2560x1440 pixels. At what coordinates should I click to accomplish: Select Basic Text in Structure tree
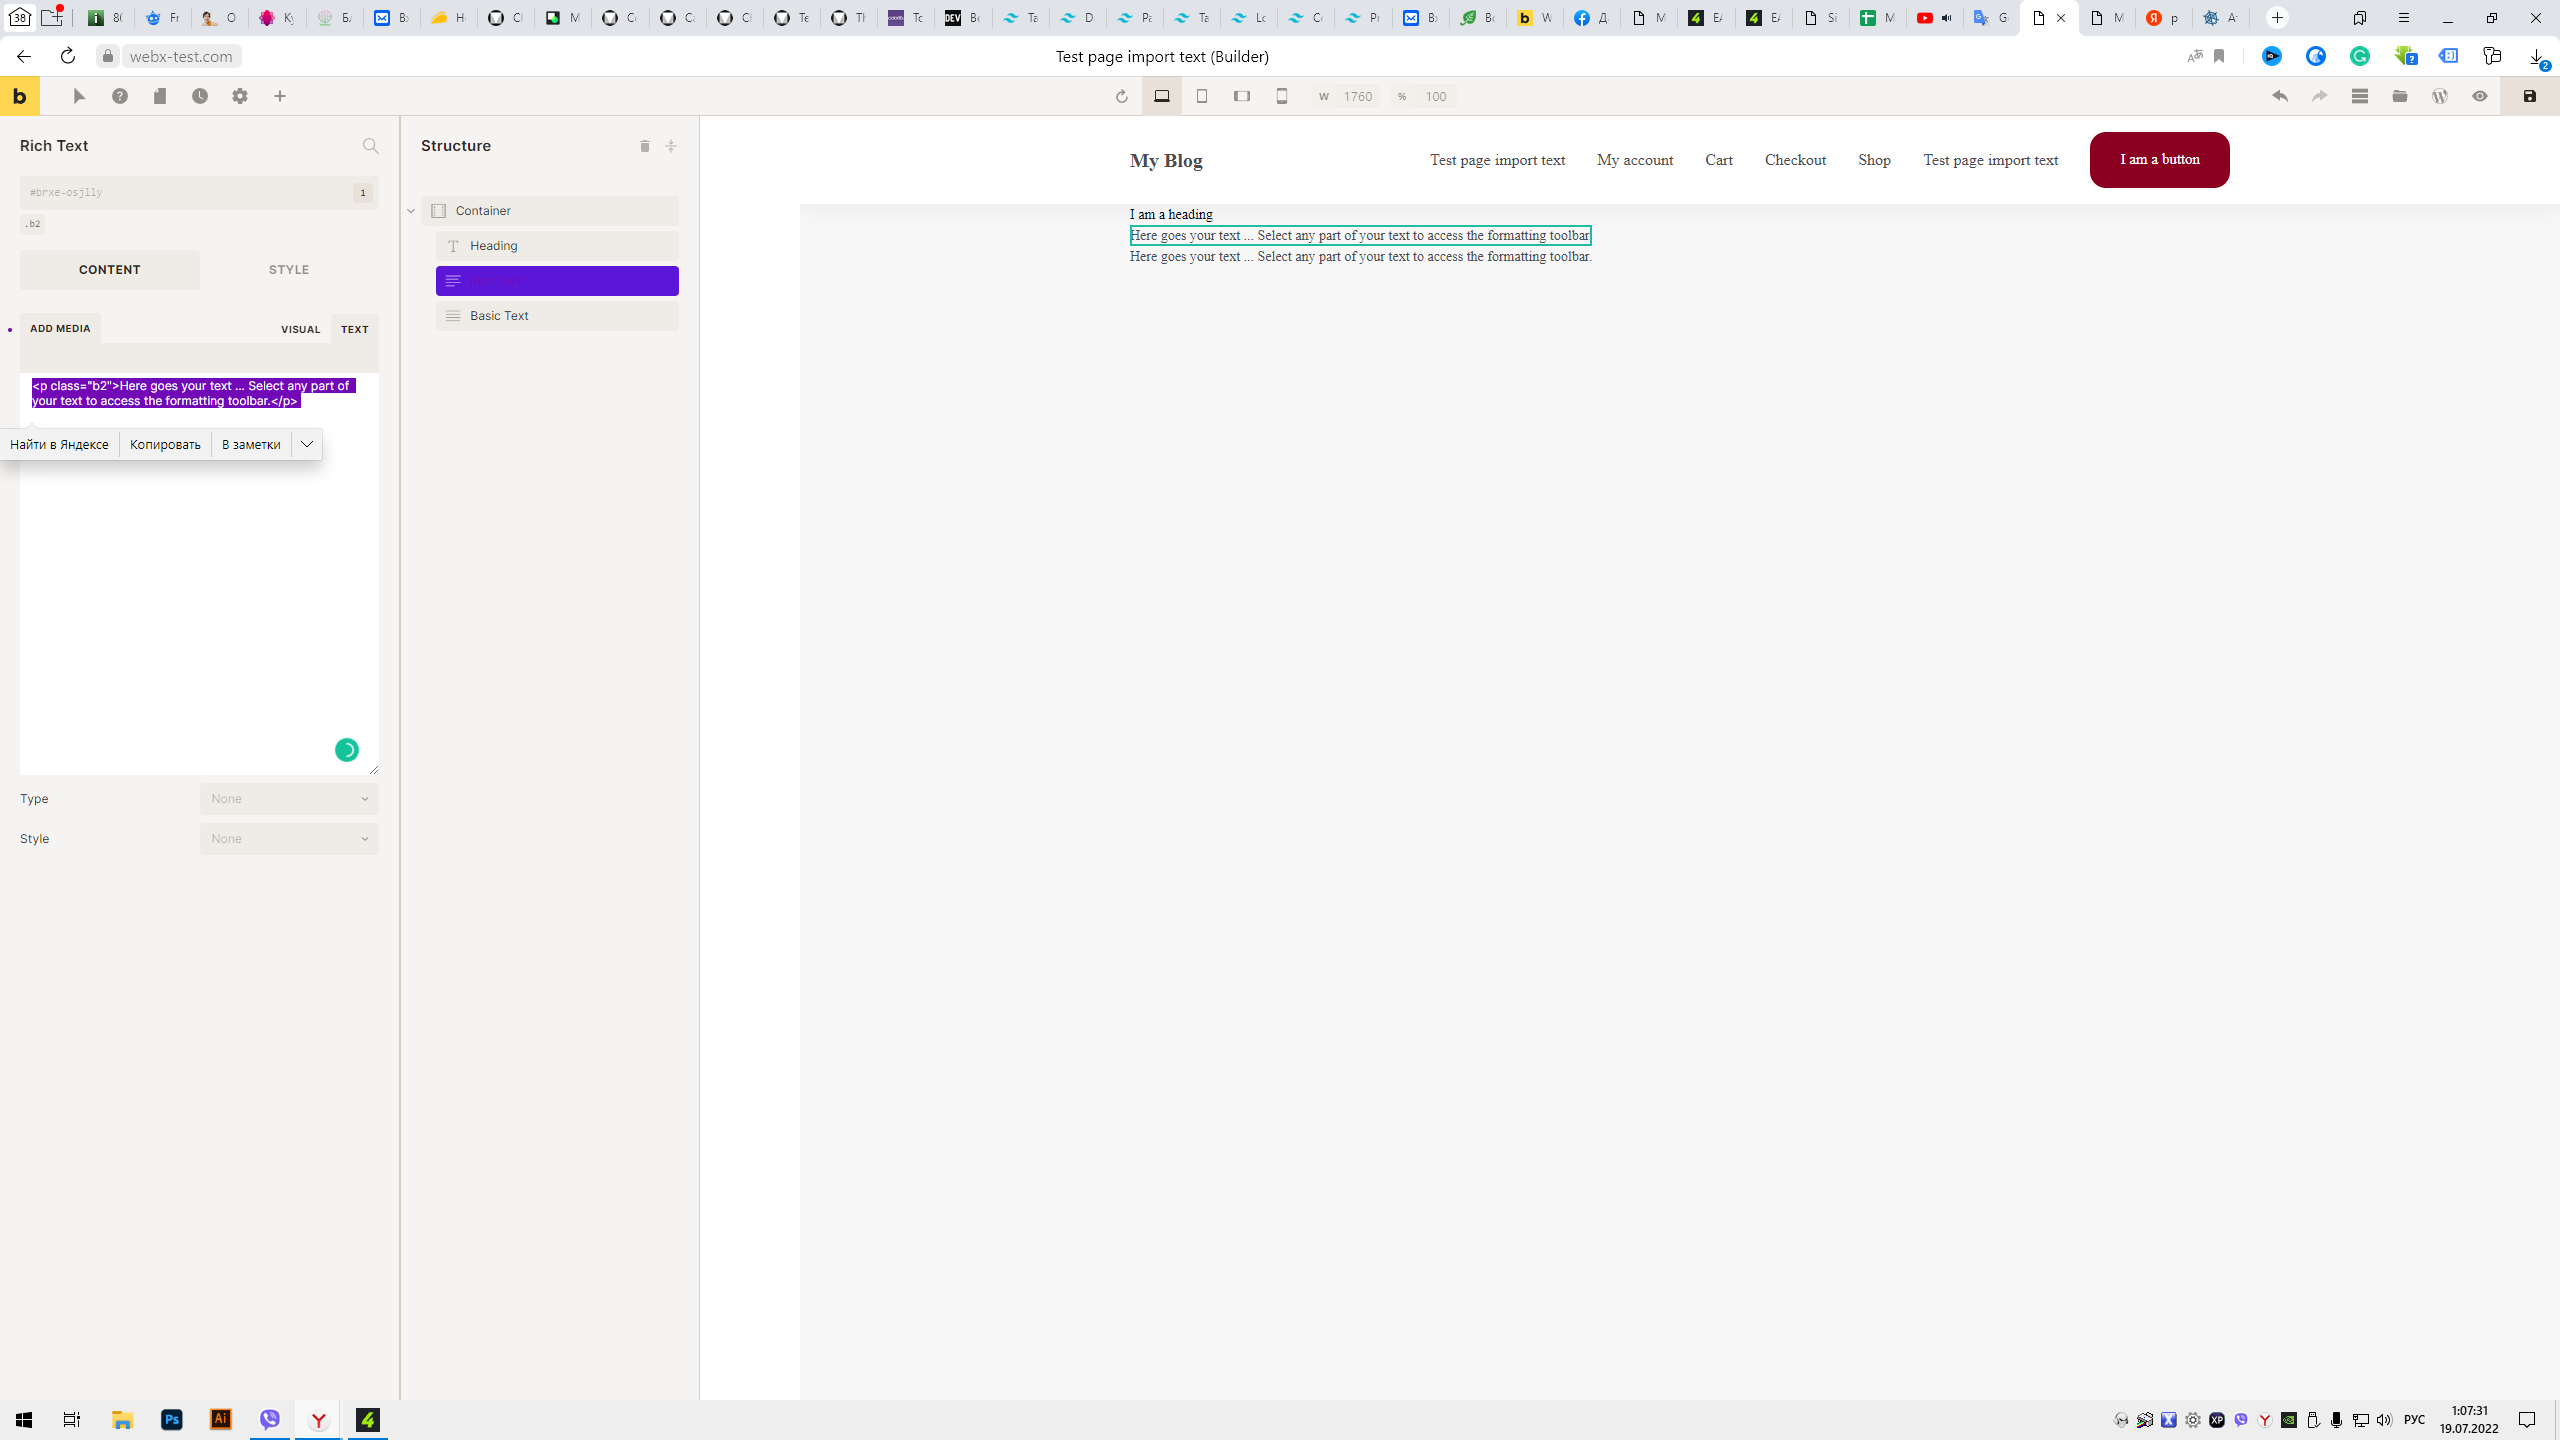tap(557, 316)
